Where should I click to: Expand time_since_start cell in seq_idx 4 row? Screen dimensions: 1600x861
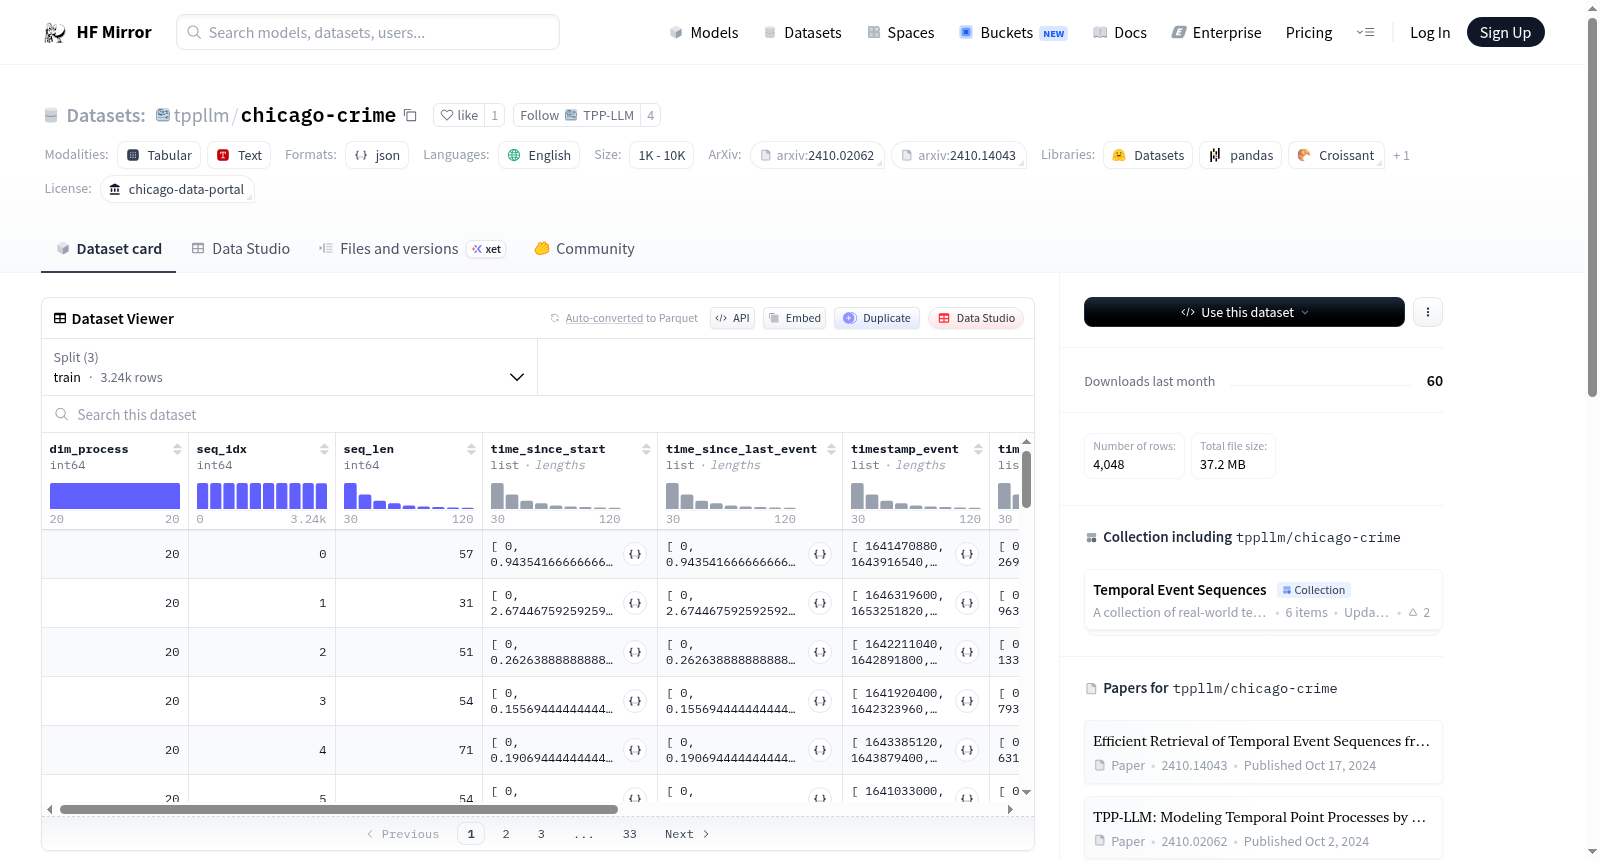click(x=635, y=750)
